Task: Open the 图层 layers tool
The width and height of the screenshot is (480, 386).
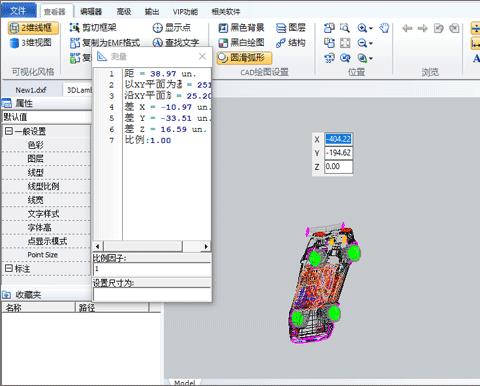Action: [x=291, y=28]
